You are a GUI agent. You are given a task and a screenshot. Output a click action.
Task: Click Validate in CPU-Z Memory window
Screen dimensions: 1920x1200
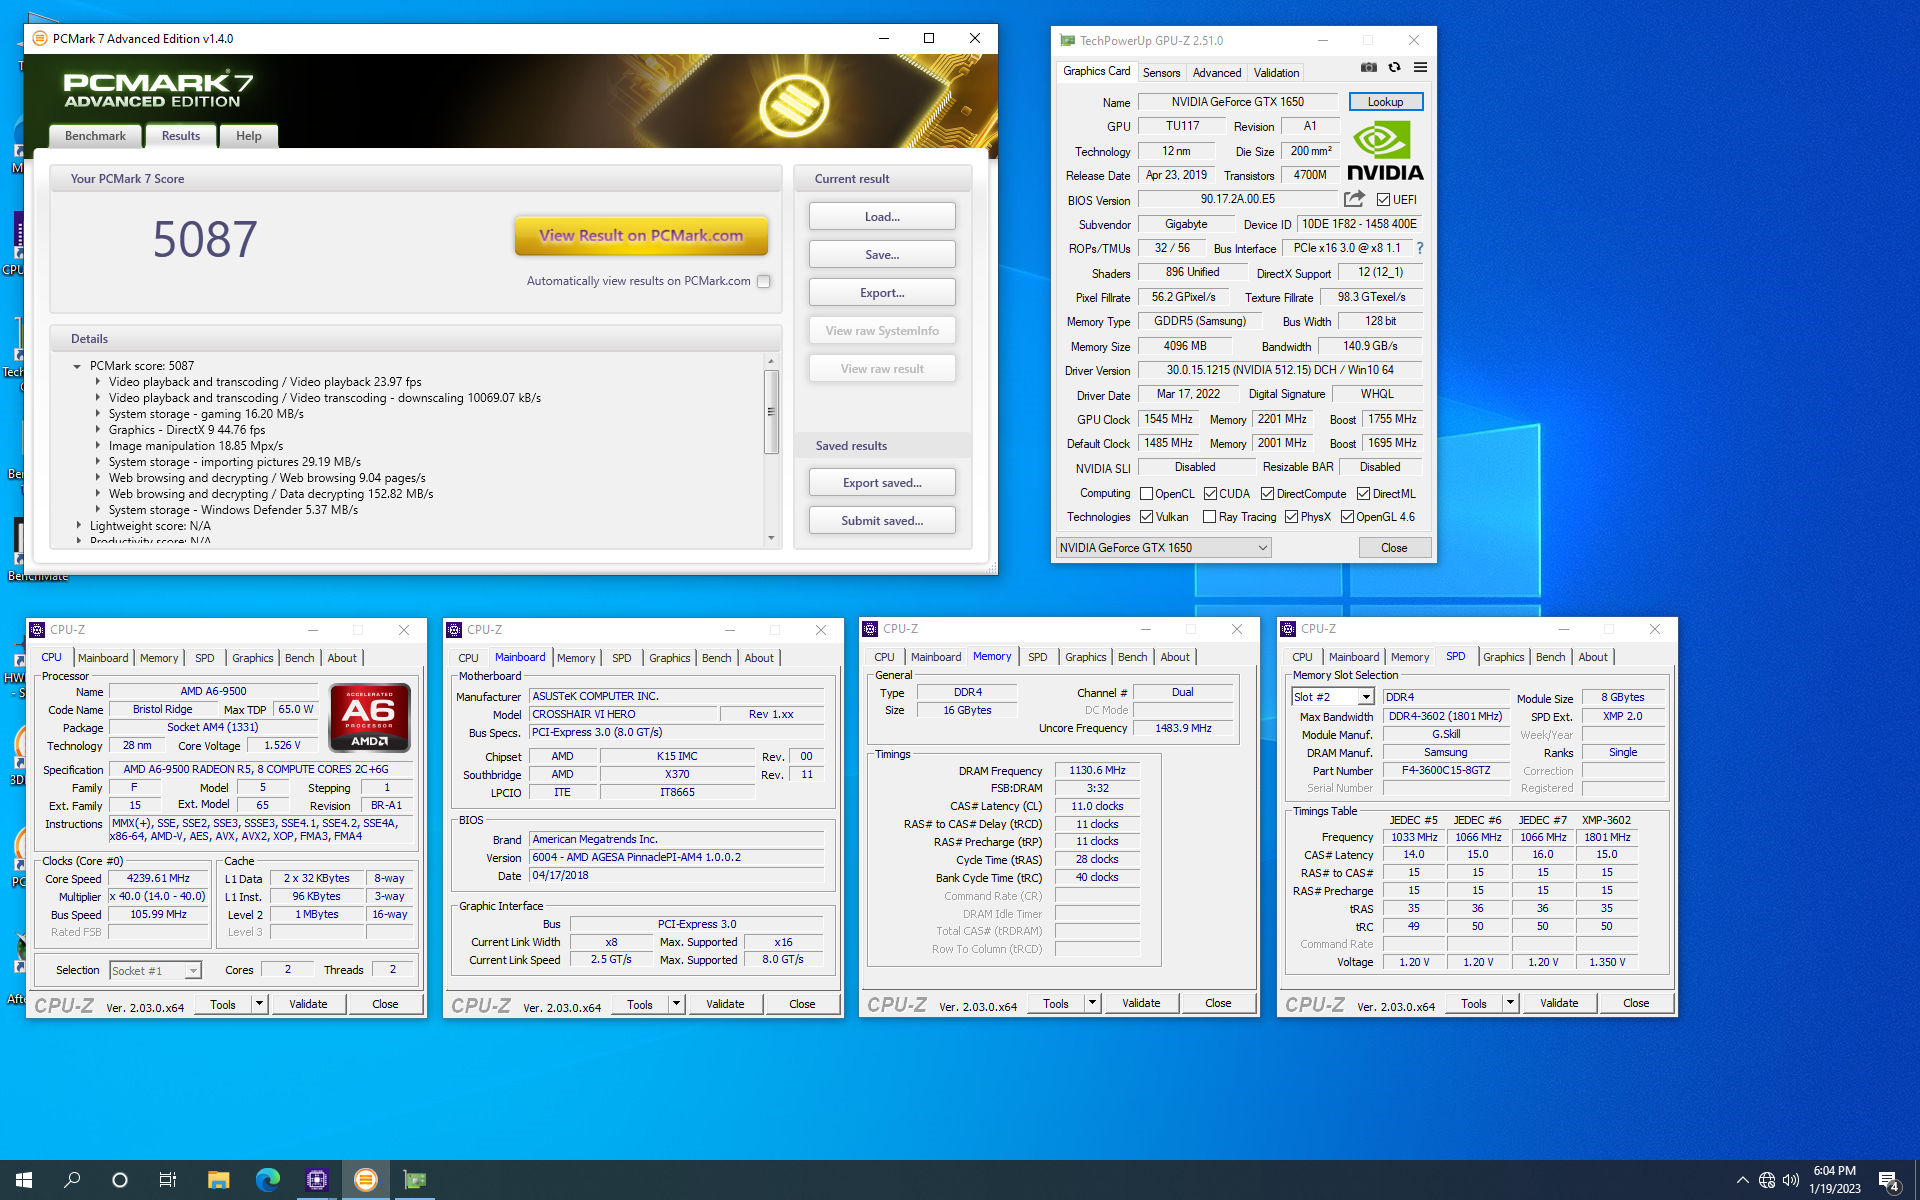pos(1141,1002)
